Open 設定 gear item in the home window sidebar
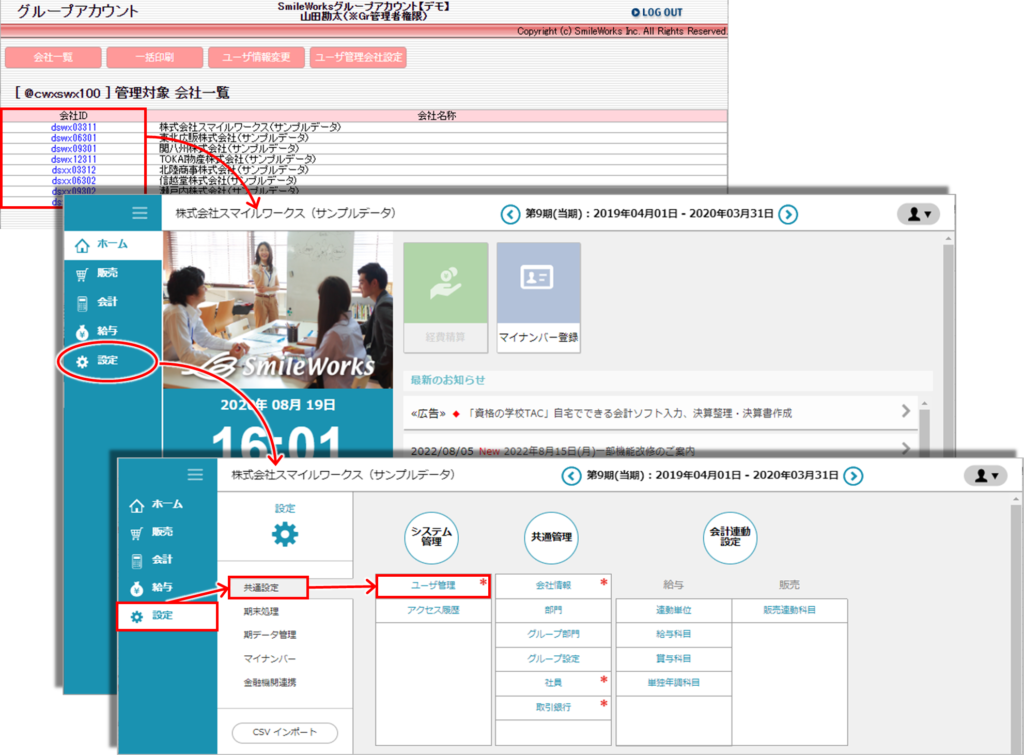Image resolution: width=1024 pixels, height=755 pixels. click(107, 361)
